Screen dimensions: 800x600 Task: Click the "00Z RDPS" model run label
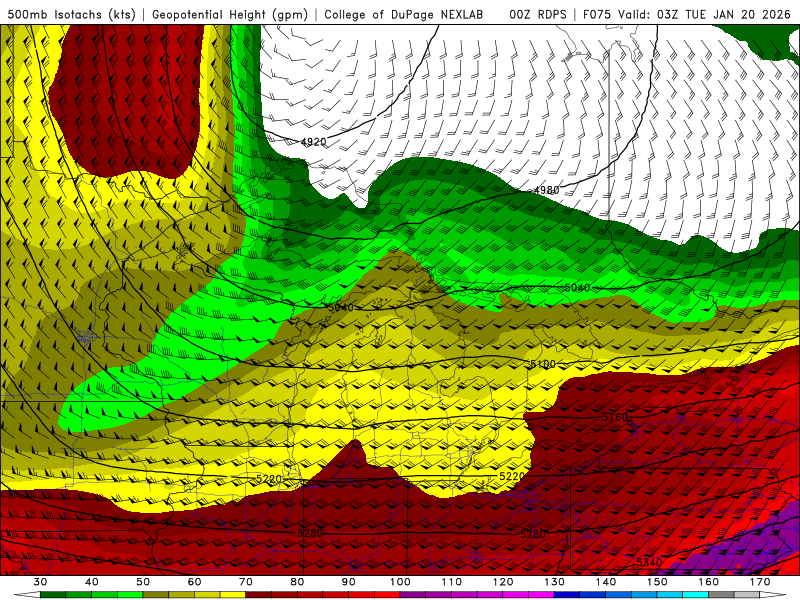[x=537, y=15]
